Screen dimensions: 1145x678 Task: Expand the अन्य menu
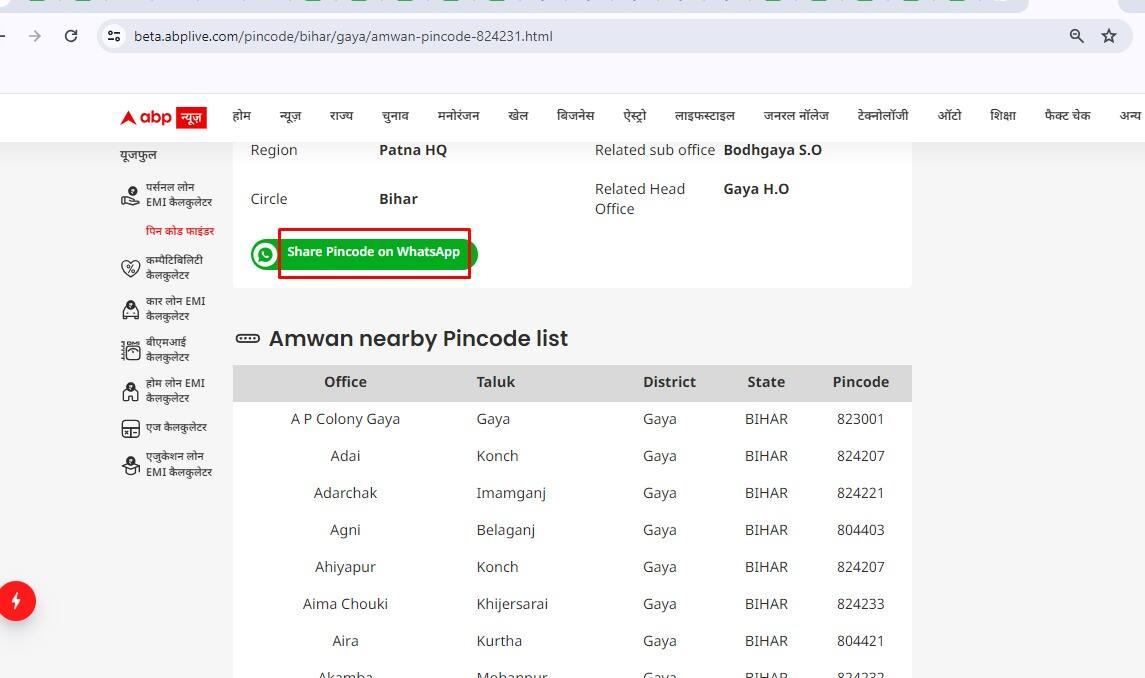pyautogui.click(x=1130, y=116)
